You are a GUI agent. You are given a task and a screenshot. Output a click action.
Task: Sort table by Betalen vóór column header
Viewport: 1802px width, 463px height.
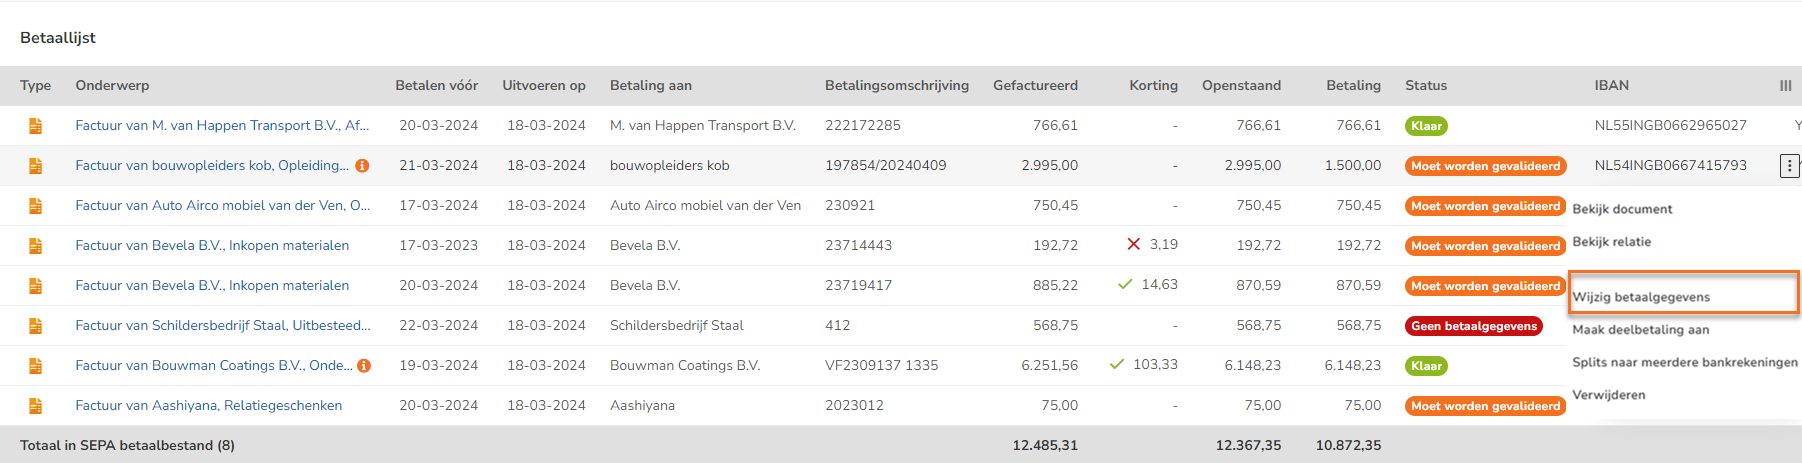point(436,86)
